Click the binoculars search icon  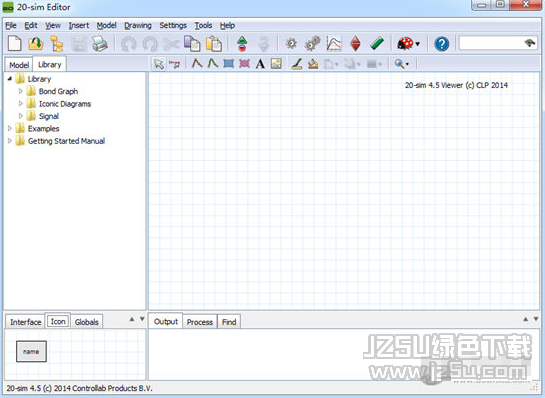coord(530,43)
